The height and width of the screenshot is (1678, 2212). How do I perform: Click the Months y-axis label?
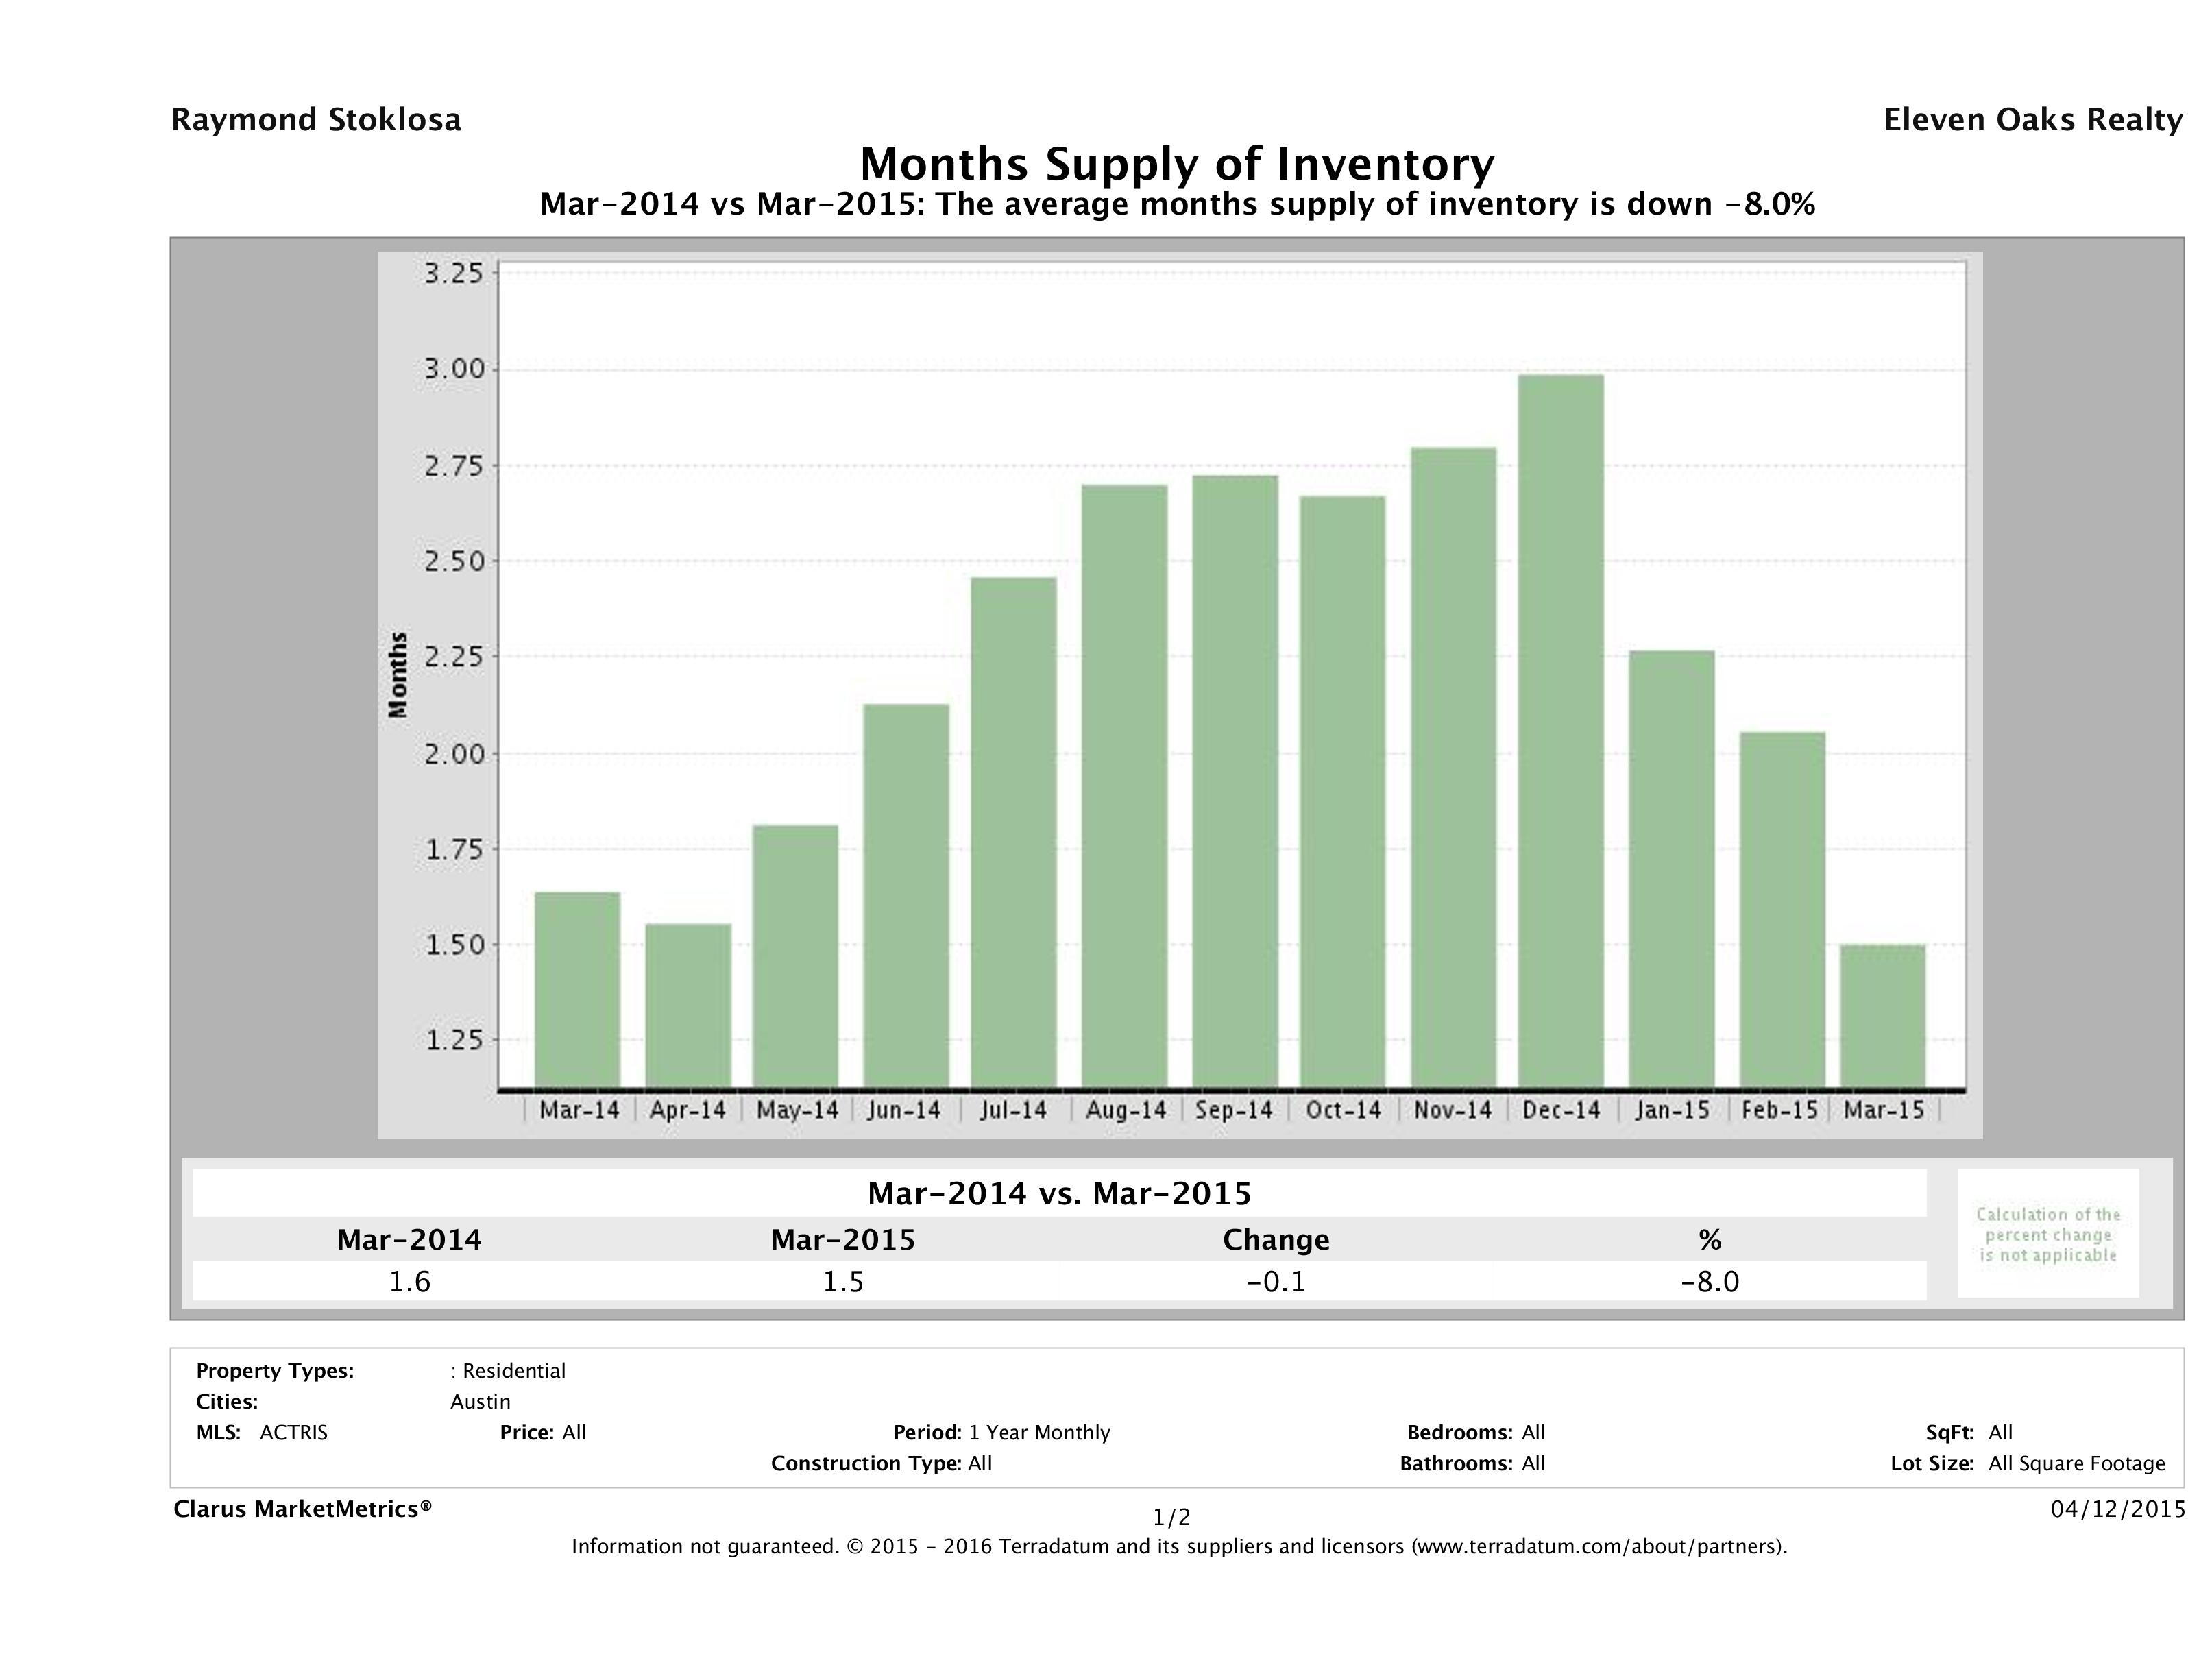398,674
